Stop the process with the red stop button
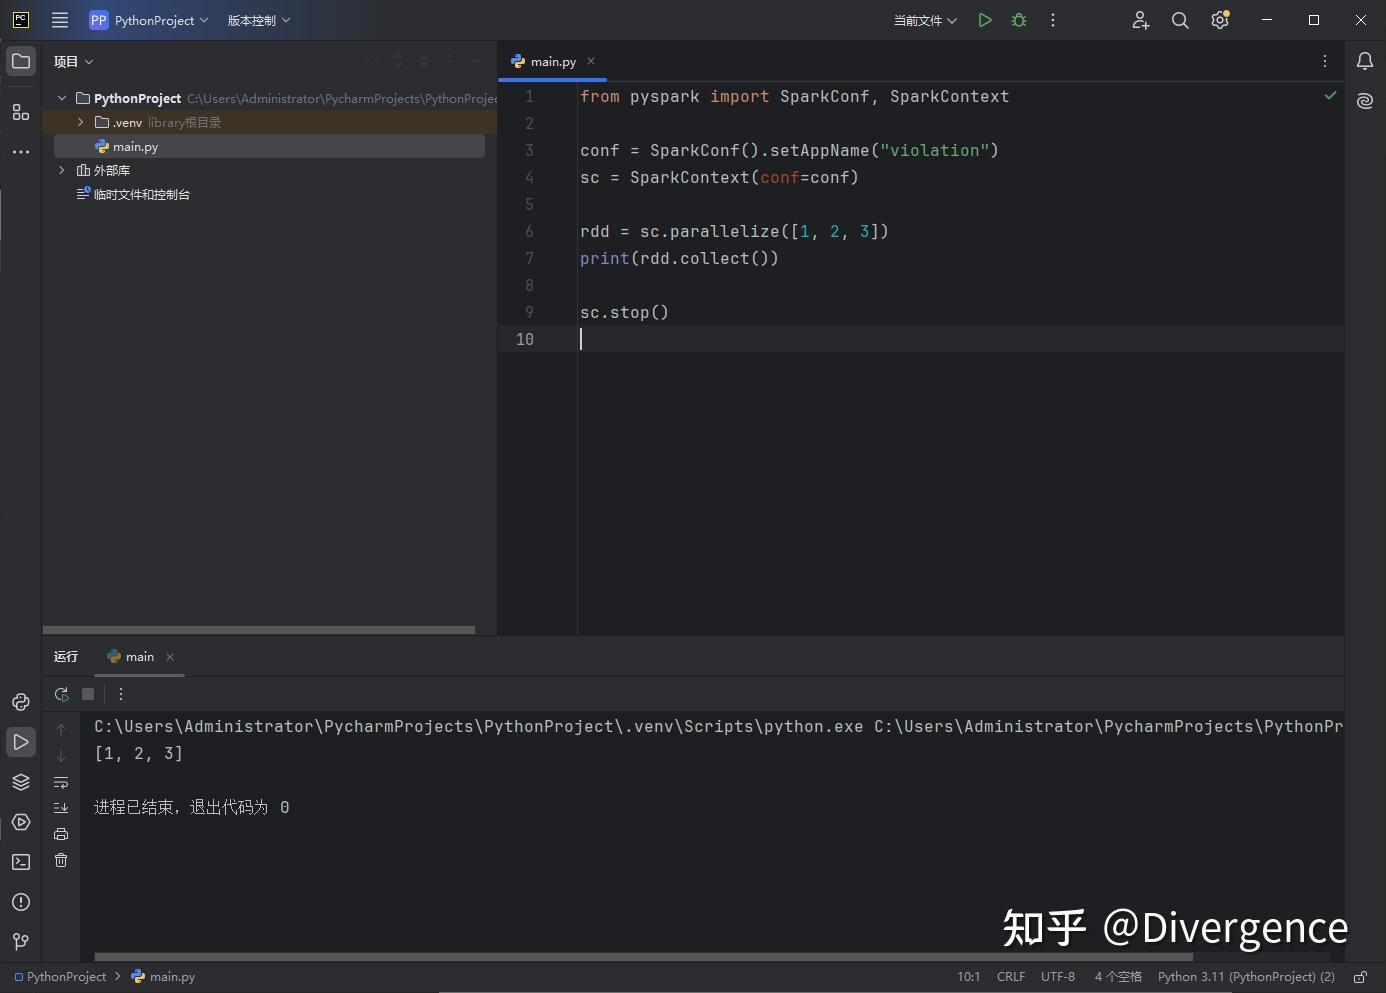Screen dimensions: 1386x993 pos(87,694)
